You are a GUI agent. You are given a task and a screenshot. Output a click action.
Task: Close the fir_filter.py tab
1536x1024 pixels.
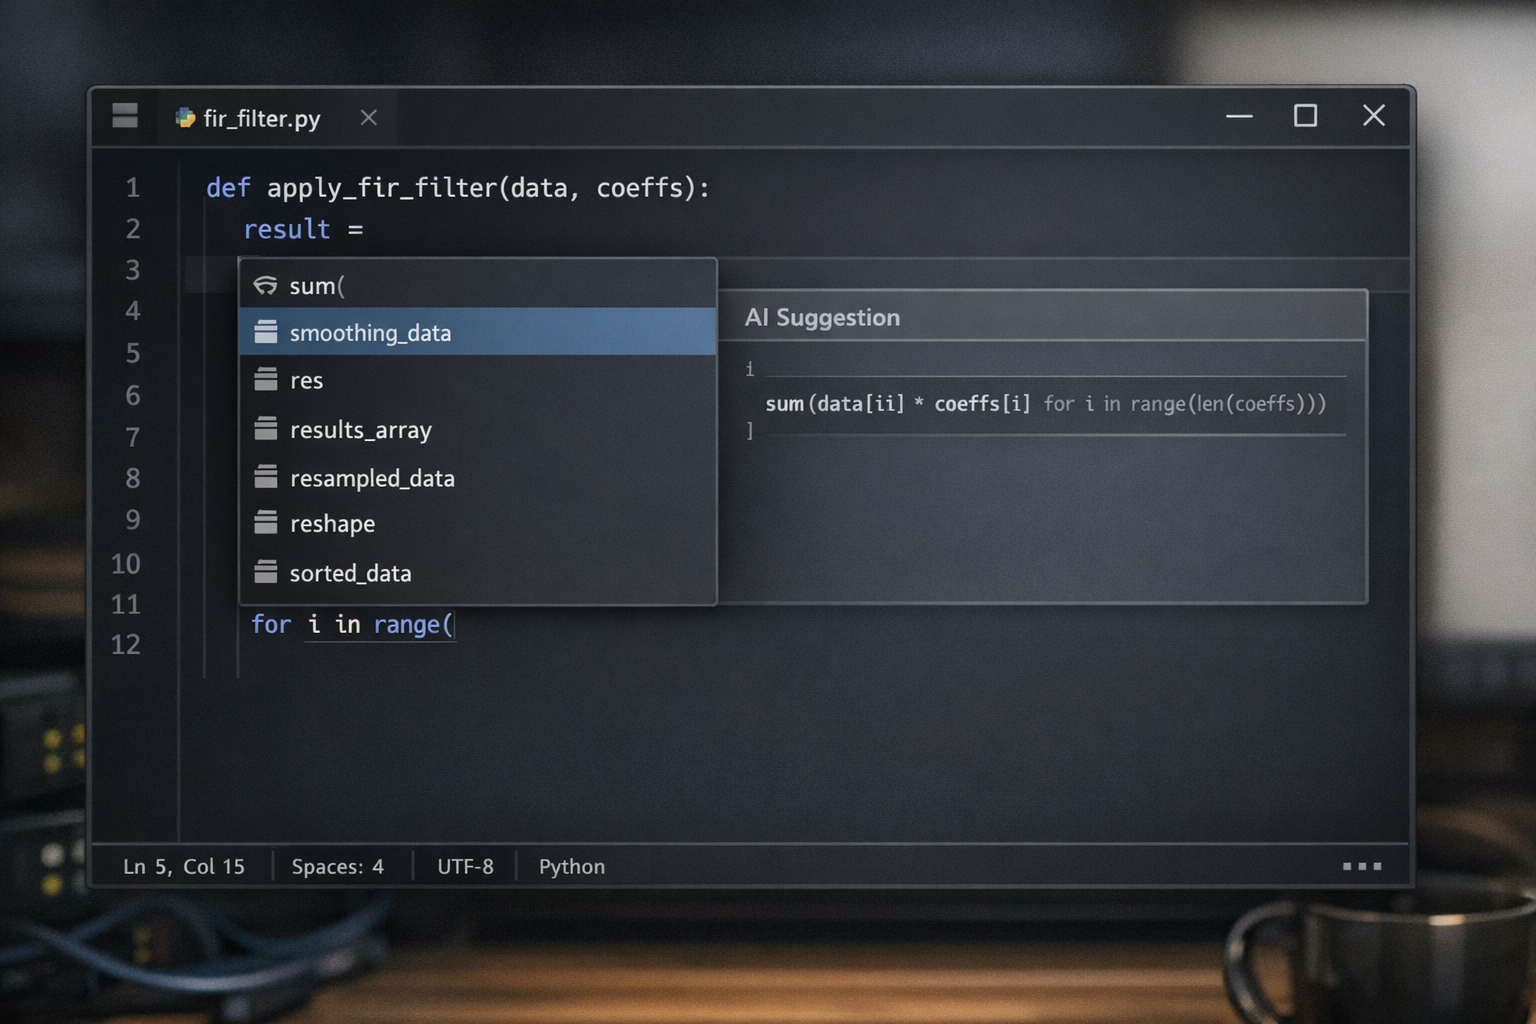(368, 117)
